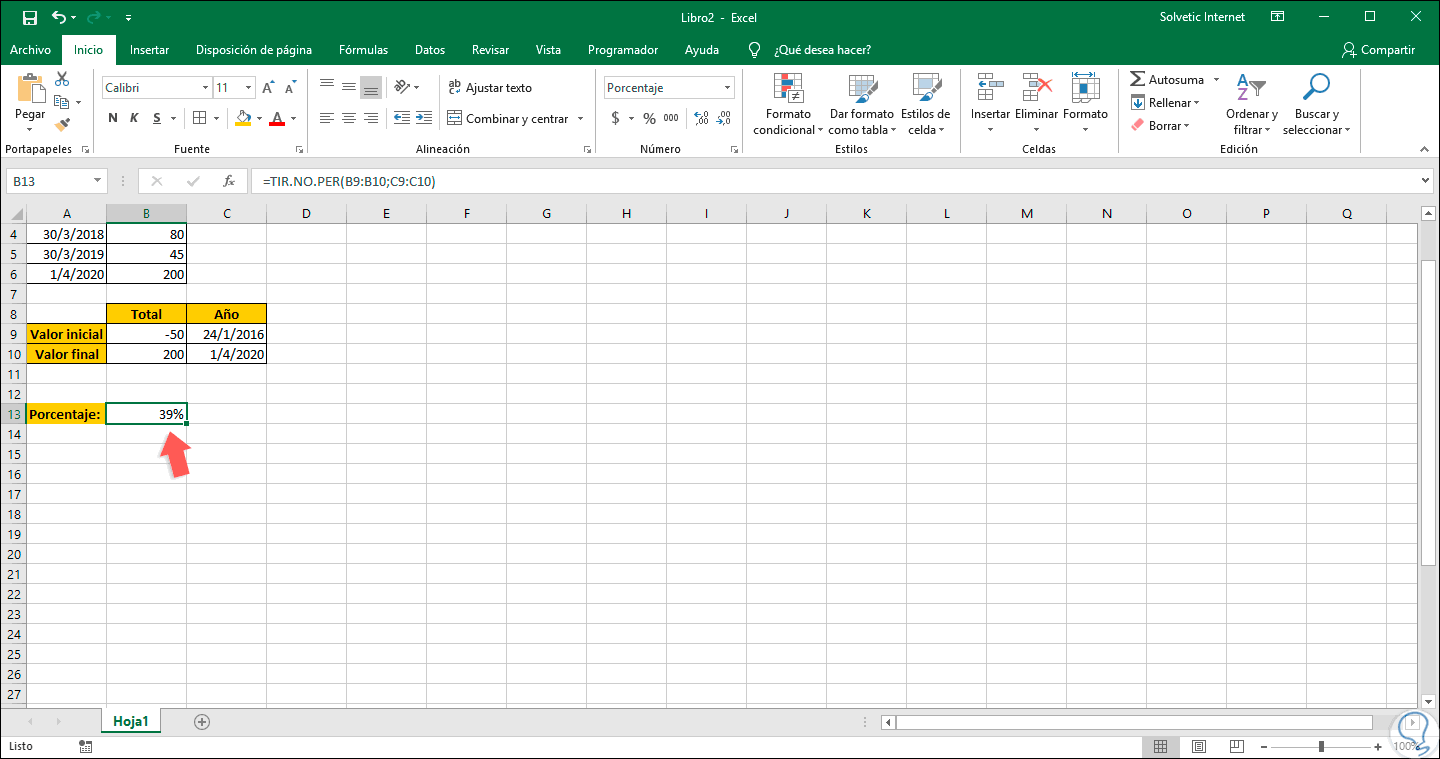Apply percent style with the % icon
The height and width of the screenshot is (759, 1440).
click(x=649, y=118)
